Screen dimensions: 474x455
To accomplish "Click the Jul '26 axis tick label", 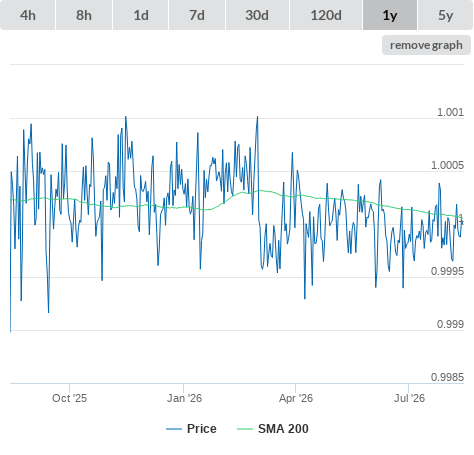I will [409, 398].
